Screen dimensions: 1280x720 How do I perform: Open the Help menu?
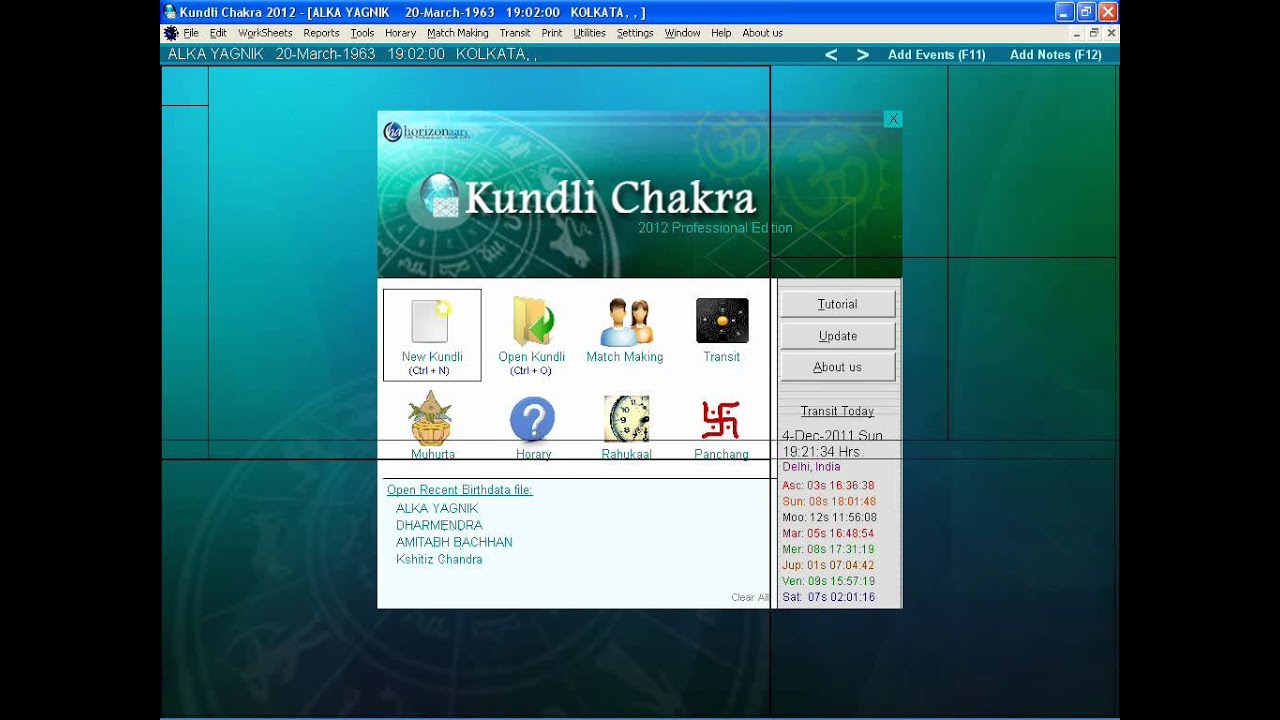point(721,33)
